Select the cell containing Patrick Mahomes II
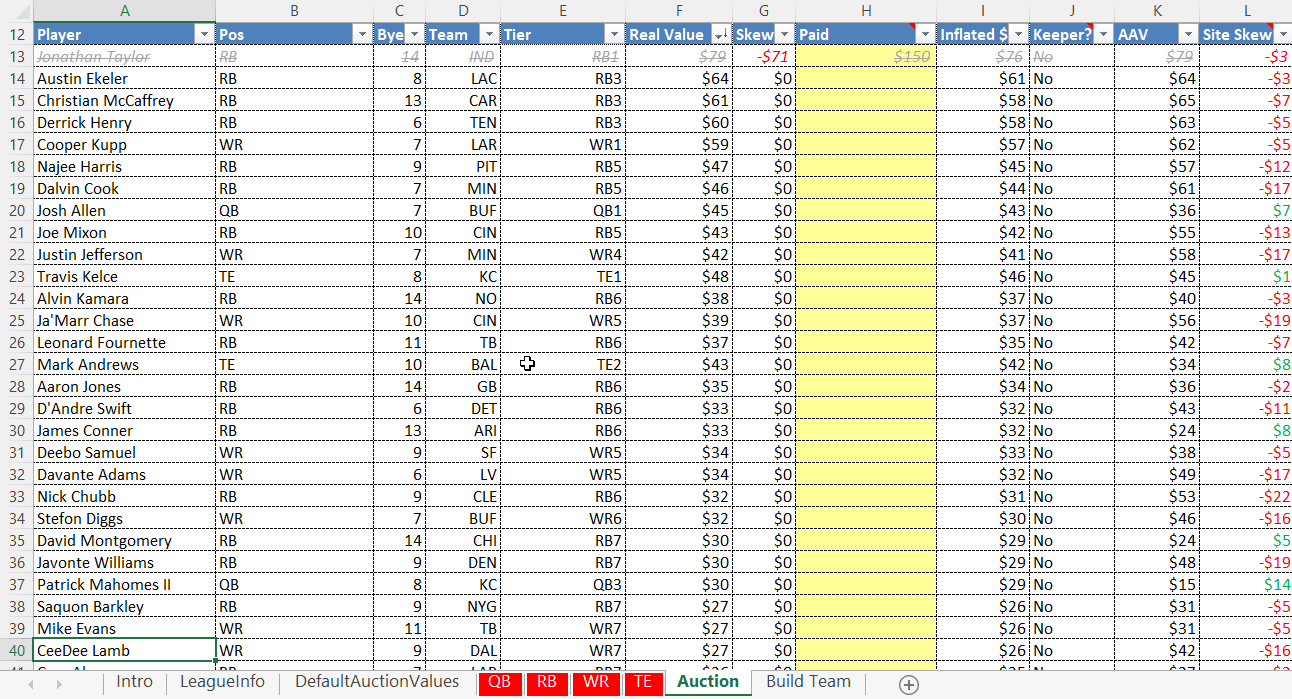The height and width of the screenshot is (699, 1292). click(x=124, y=584)
